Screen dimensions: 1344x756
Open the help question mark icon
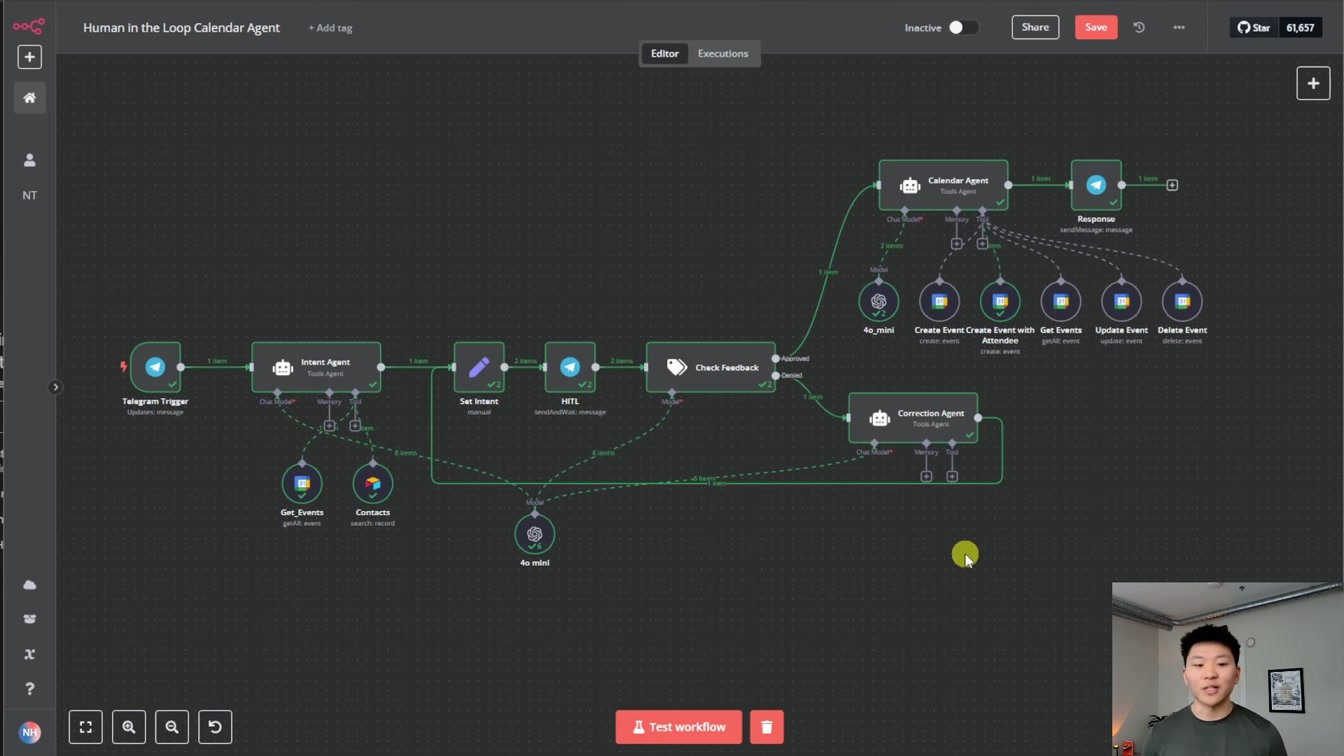coord(29,689)
